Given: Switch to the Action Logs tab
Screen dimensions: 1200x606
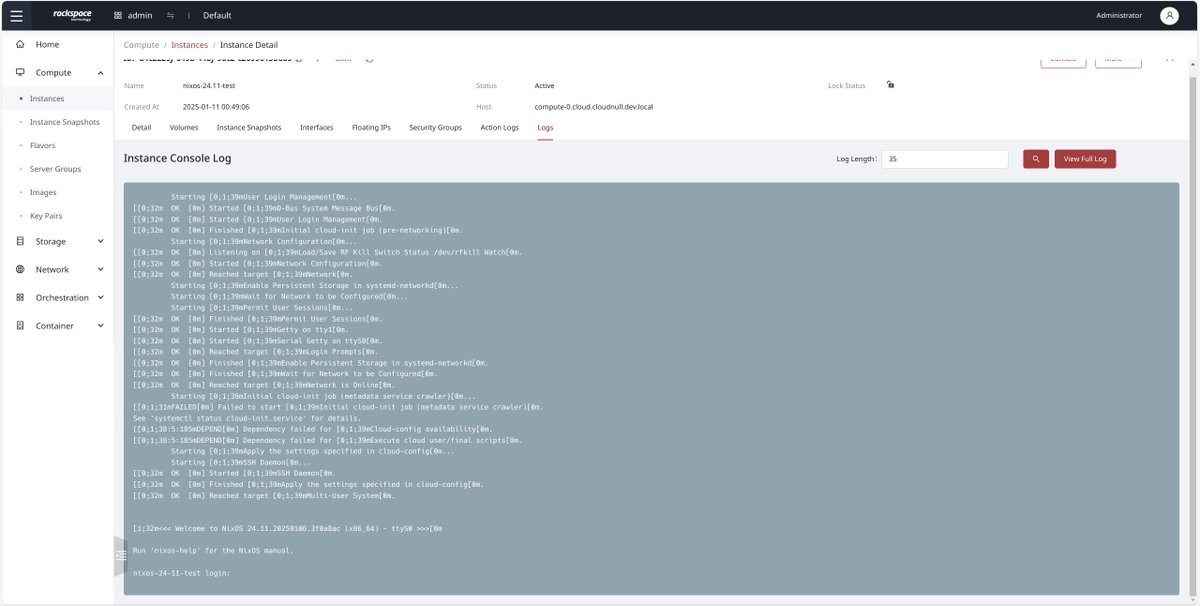Looking at the screenshot, I should pos(499,128).
